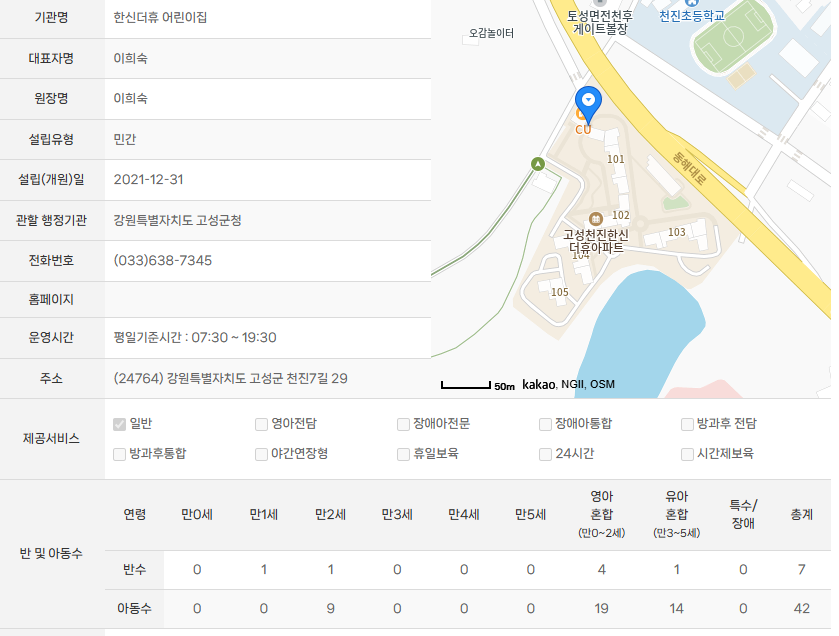Click the operating hours 07:30 ~ 19:30
The width and height of the screenshot is (839, 636).
234,338
